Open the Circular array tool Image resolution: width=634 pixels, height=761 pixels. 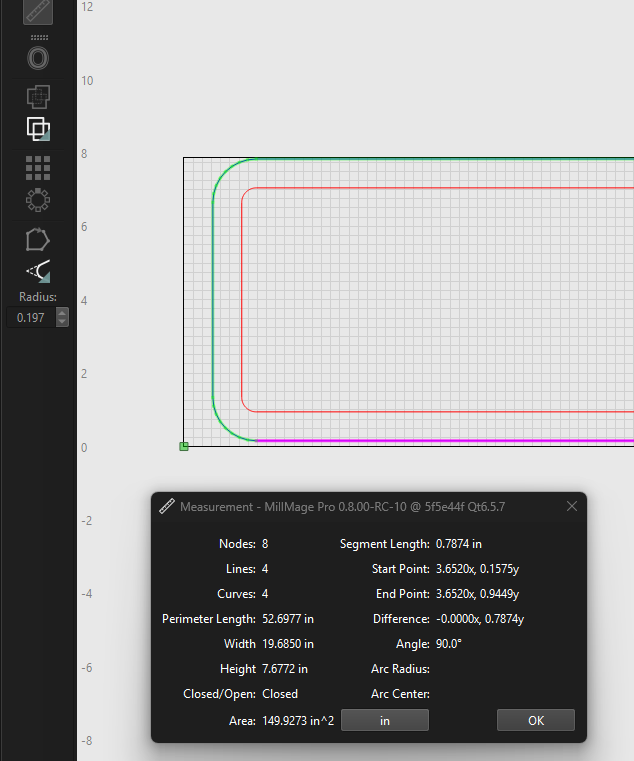coord(38,199)
